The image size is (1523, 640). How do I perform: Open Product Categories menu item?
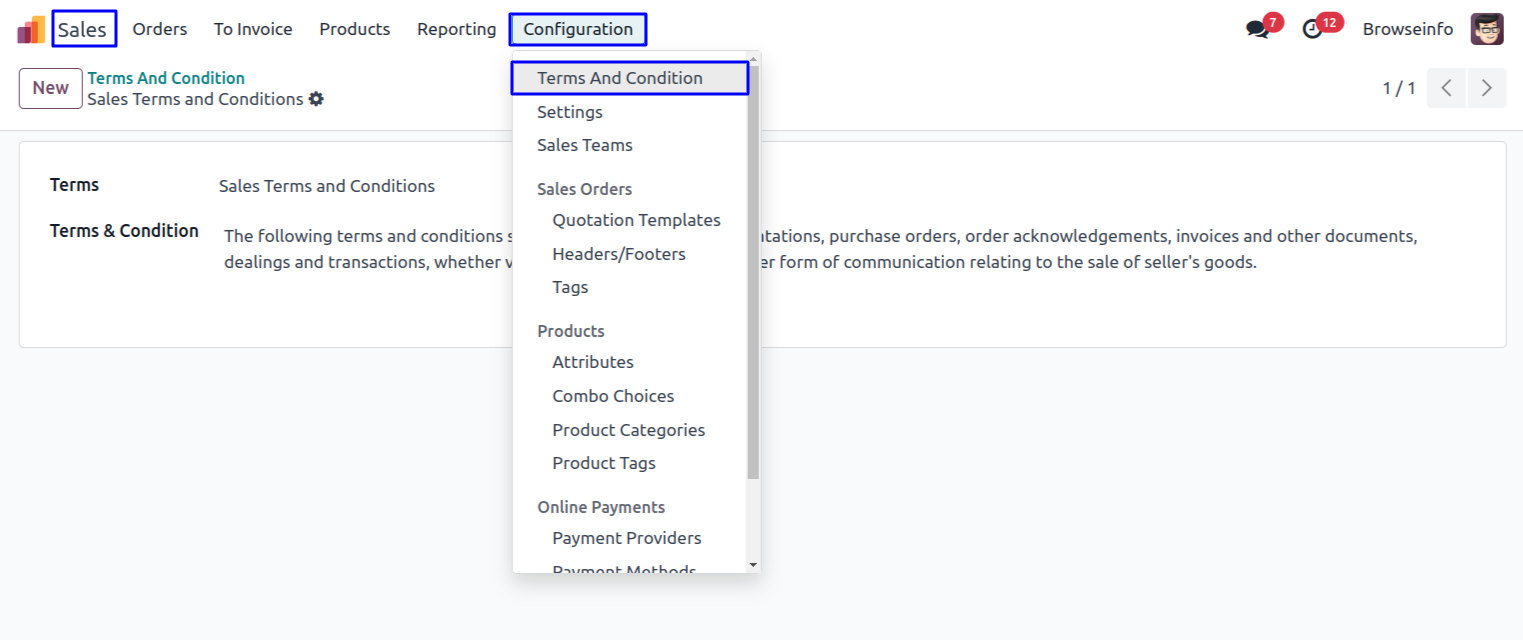click(x=628, y=430)
